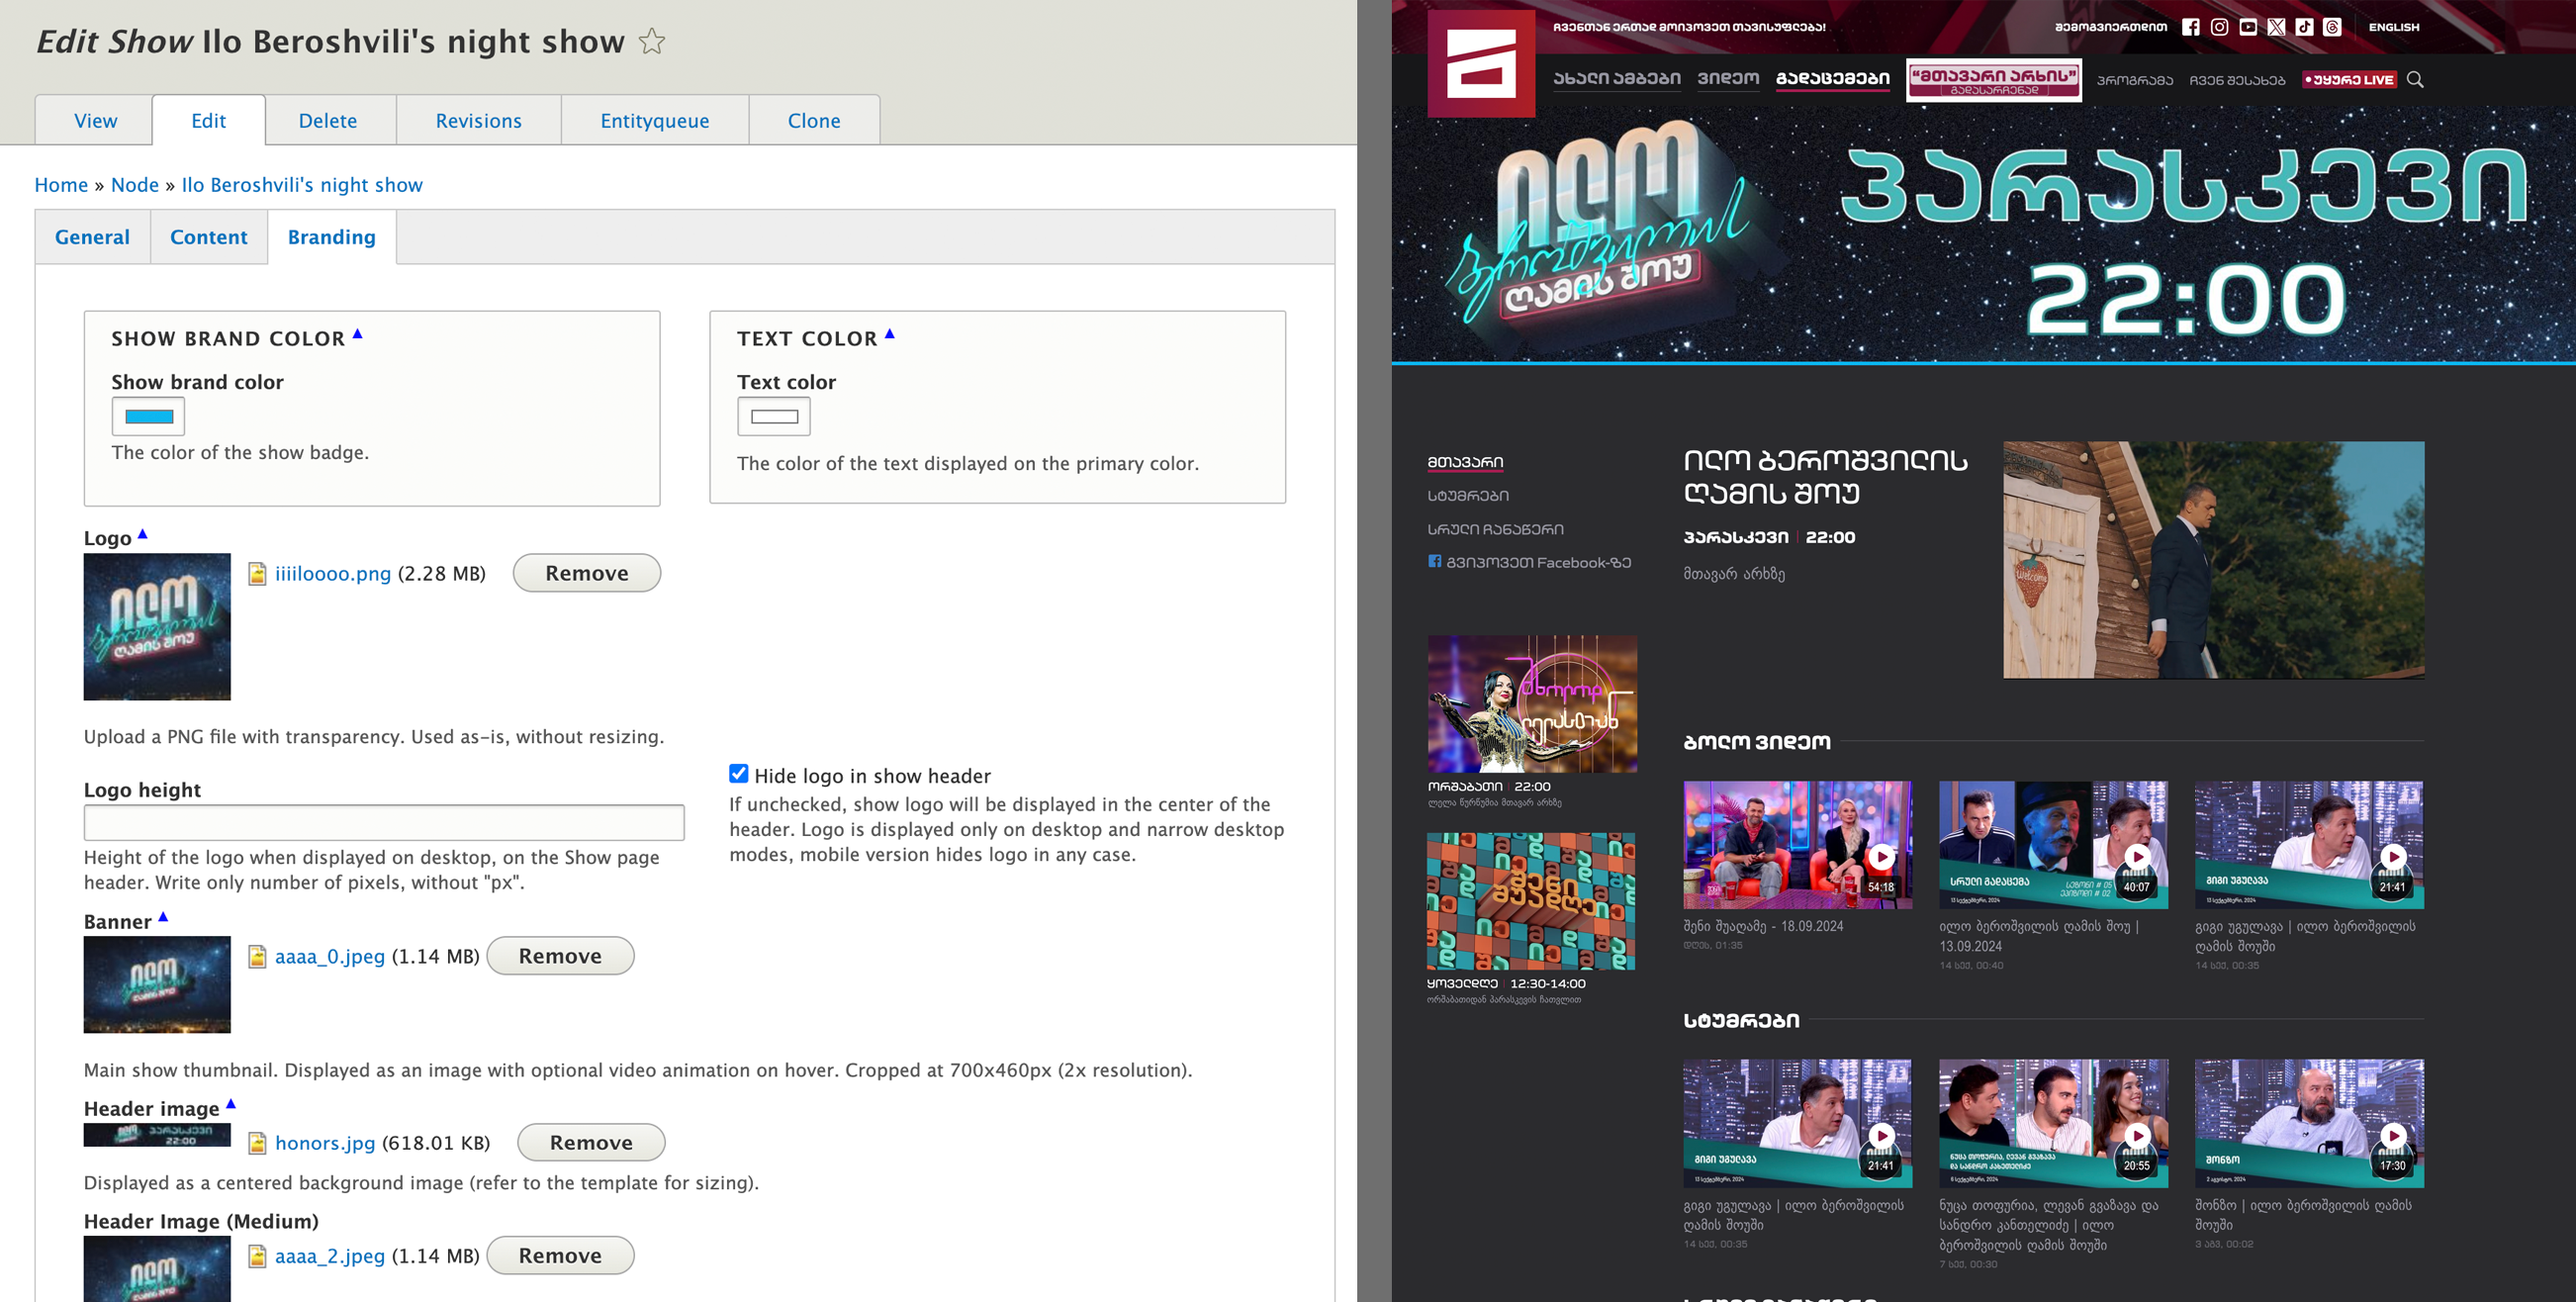Click the file icon beside aaaa_0.jpeg
Image resolution: width=2576 pixels, height=1302 pixels.
click(257, 956)
